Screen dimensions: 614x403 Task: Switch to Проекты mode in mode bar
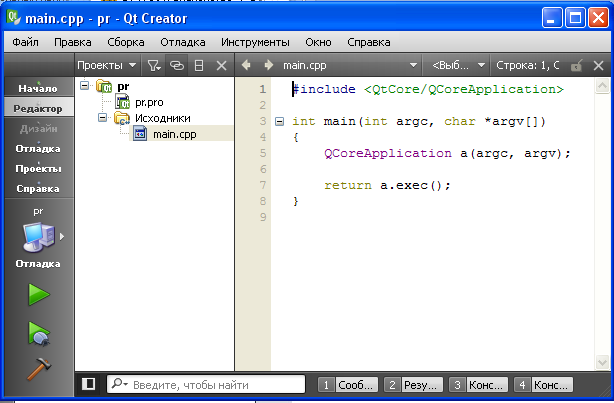(38, 168)
